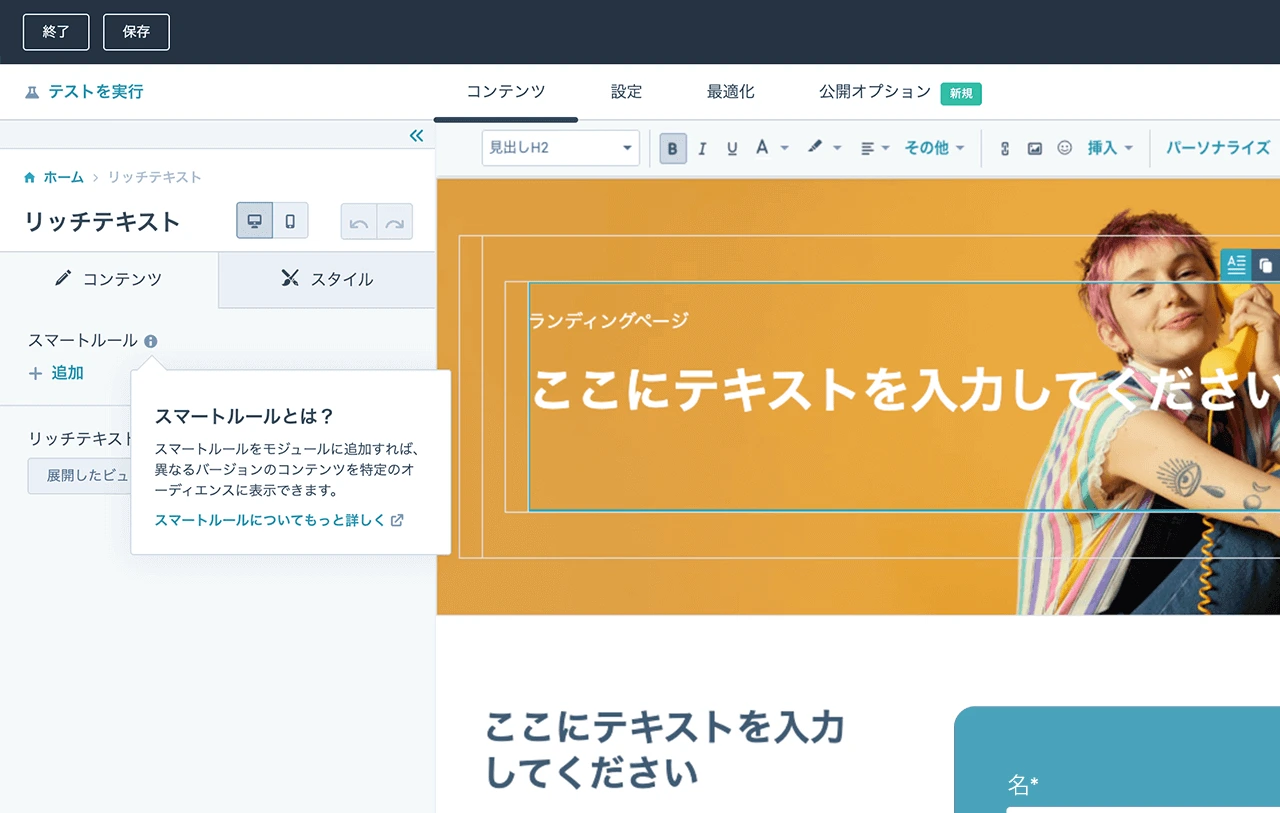Open the 設定 tab

627,92
